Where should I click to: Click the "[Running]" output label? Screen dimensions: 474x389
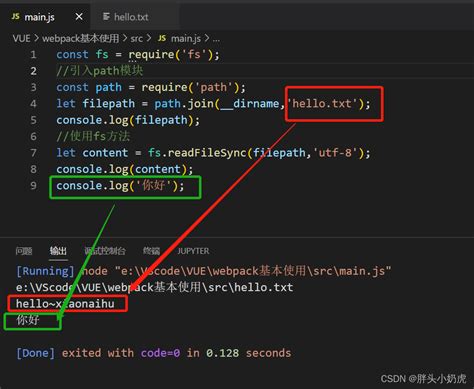45,271
